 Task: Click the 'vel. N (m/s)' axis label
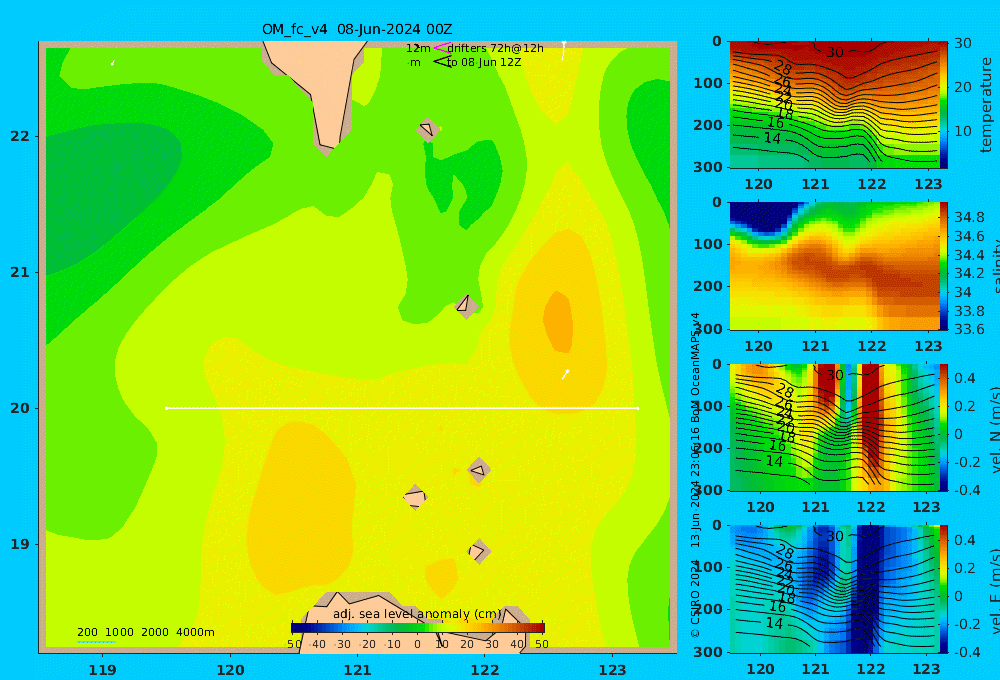993,429
